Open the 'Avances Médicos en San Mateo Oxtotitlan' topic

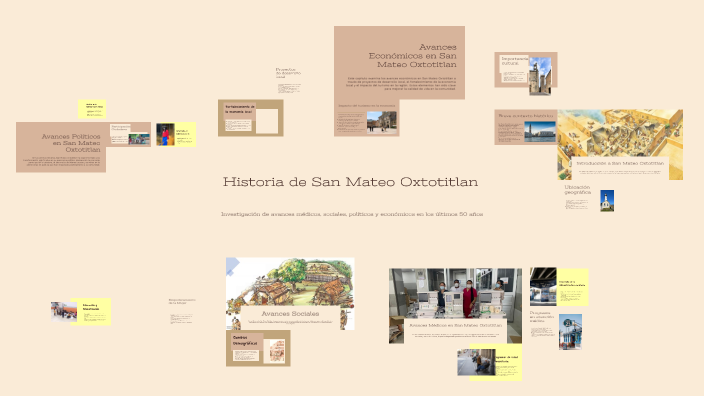pyautogui.click(x=455, y=306)
